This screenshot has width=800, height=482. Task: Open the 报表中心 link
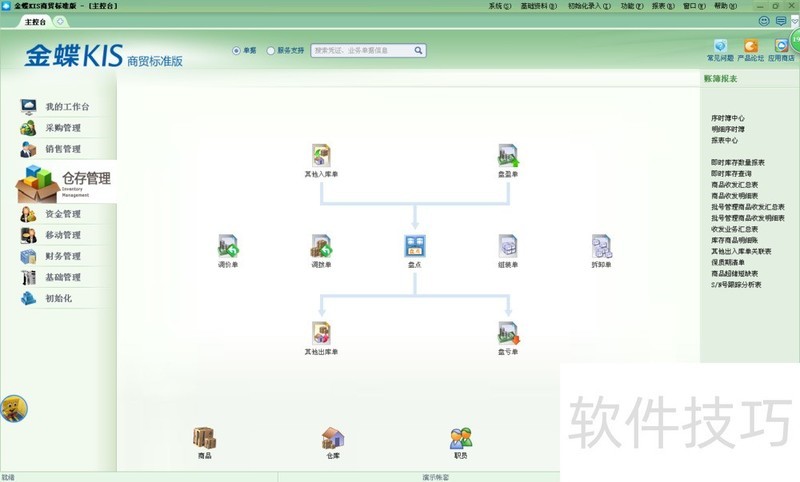point(724,140)
